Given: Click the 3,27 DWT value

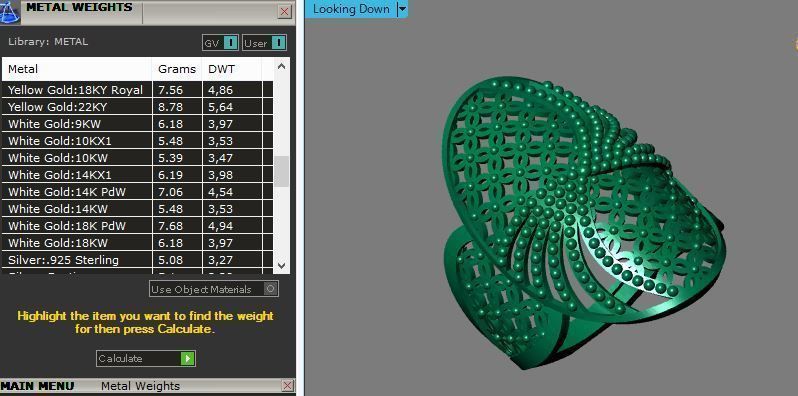Looking at the screenshot, I should click(x=220, y=260).
